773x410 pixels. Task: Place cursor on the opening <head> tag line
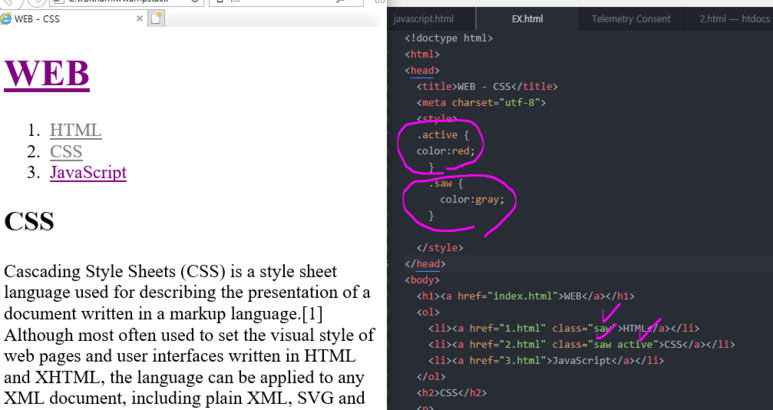pos(422,70)
